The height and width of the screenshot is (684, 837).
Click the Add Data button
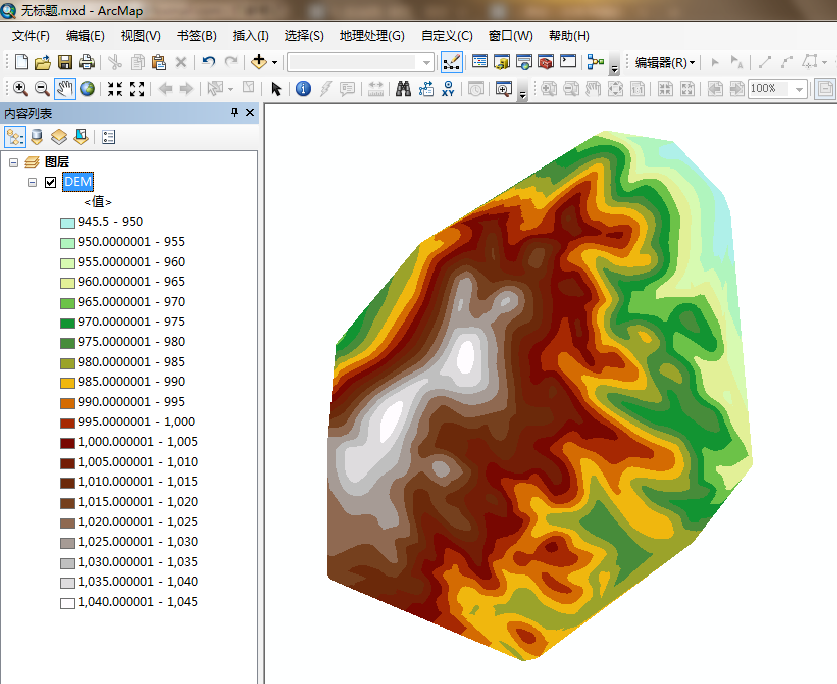(x=259, y=62)
